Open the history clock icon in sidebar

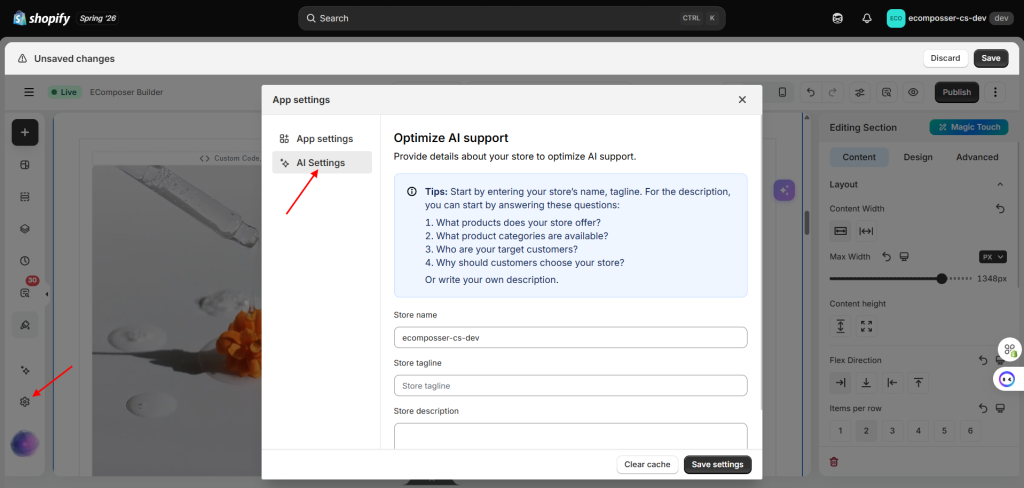click(x=25, y=261)
